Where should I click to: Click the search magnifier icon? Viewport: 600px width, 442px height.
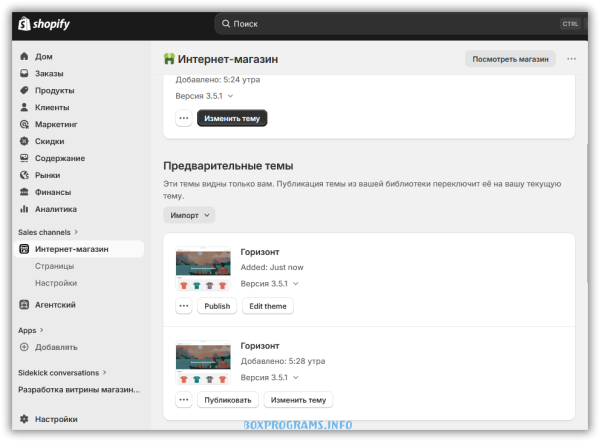[226, 24]
